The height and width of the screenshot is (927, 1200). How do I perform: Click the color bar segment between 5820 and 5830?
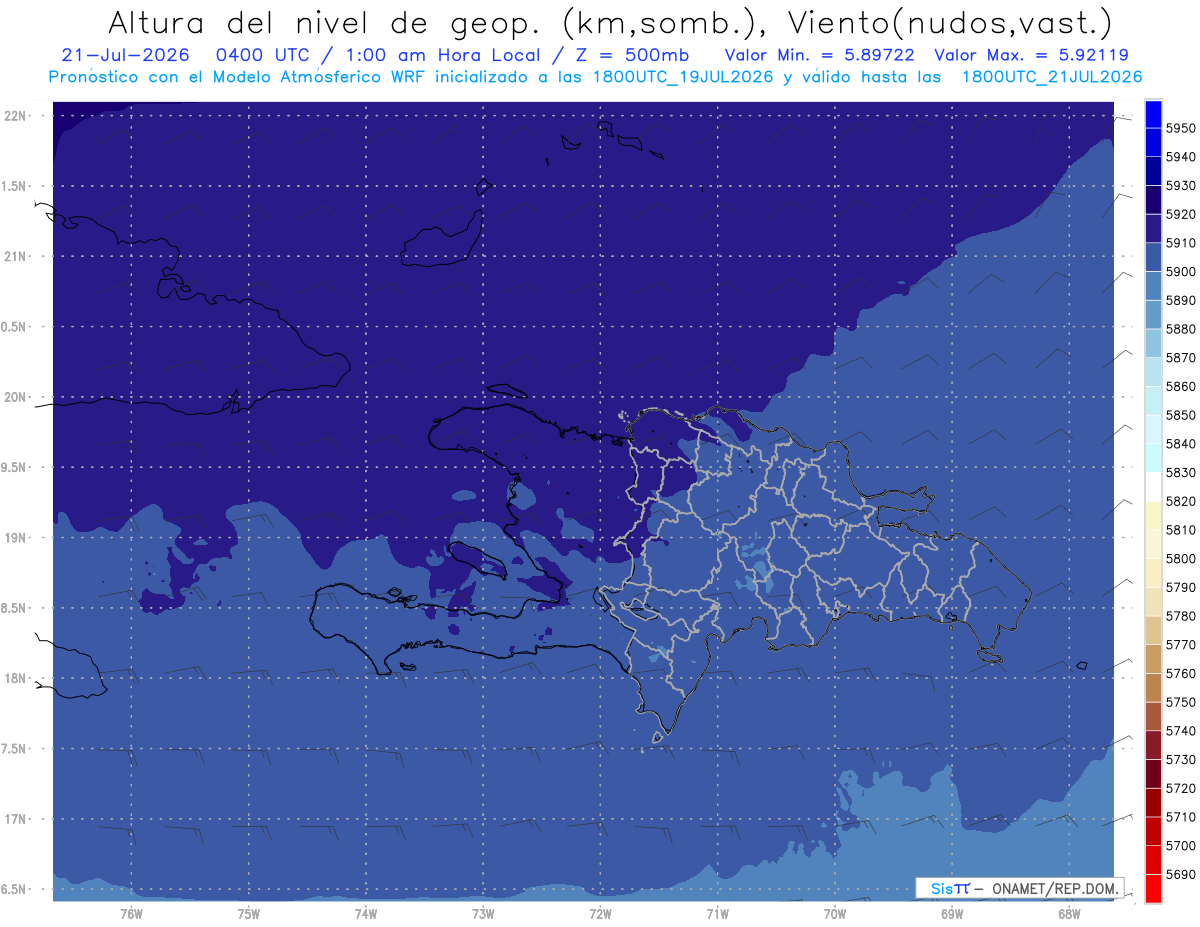[1153, 487]
